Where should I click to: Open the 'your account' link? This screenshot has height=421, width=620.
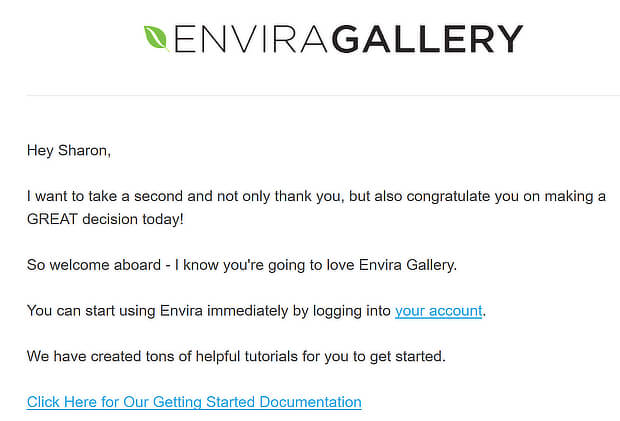click(439, 311)
